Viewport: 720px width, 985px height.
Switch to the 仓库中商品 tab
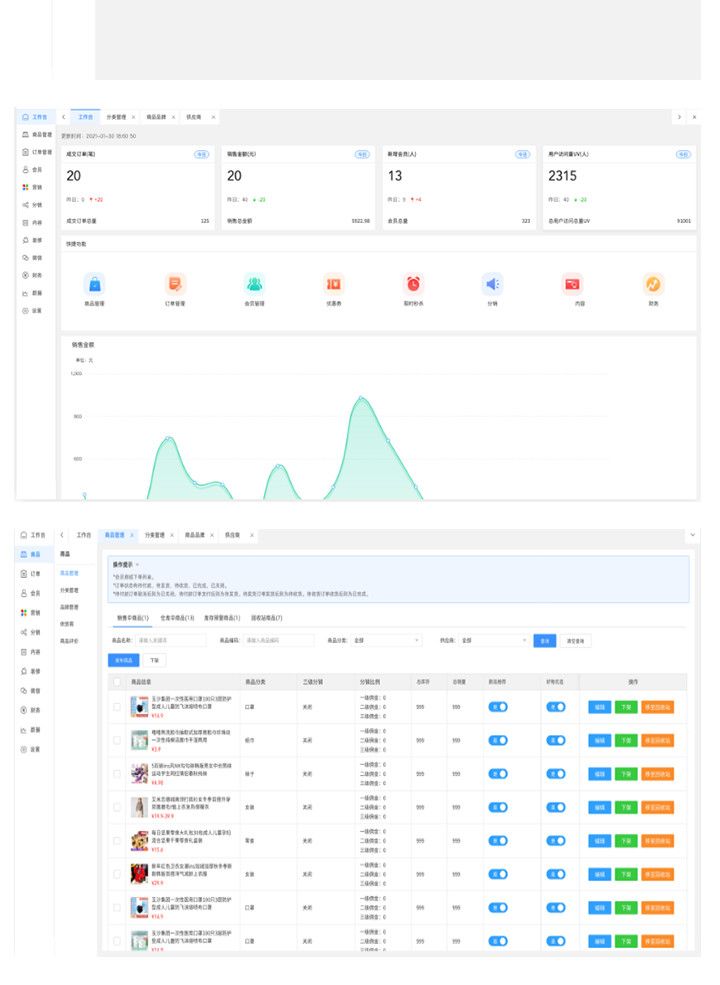pyautogui.click(x=177, y=618)
